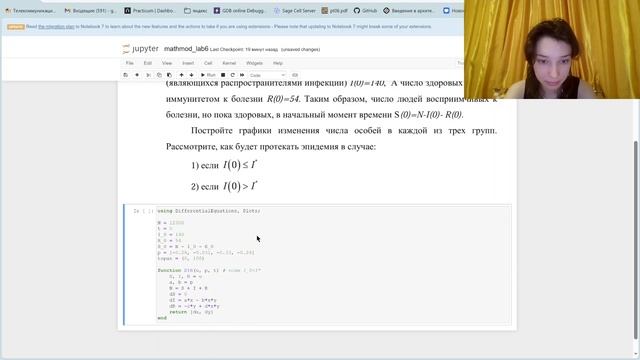Screen dimensions: 640x360
Task: Open the Sage Cell Server bookmark
Action: (295, 11)
